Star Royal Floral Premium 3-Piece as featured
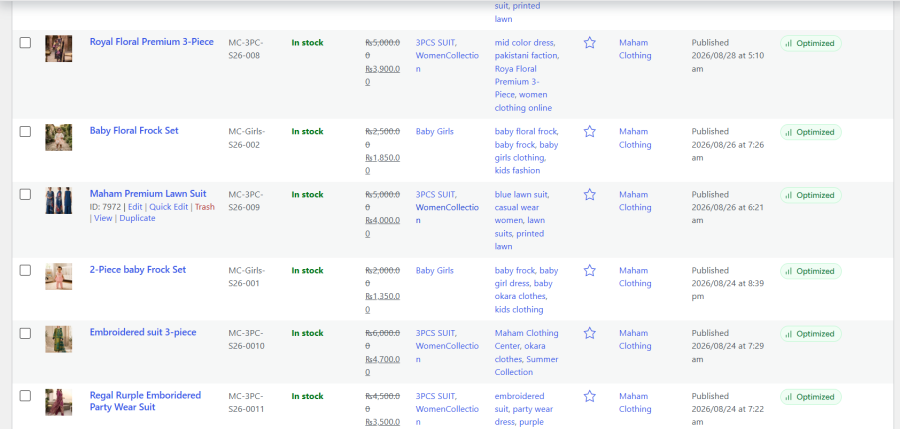This screenshot has width=900, height=429. 589,42
